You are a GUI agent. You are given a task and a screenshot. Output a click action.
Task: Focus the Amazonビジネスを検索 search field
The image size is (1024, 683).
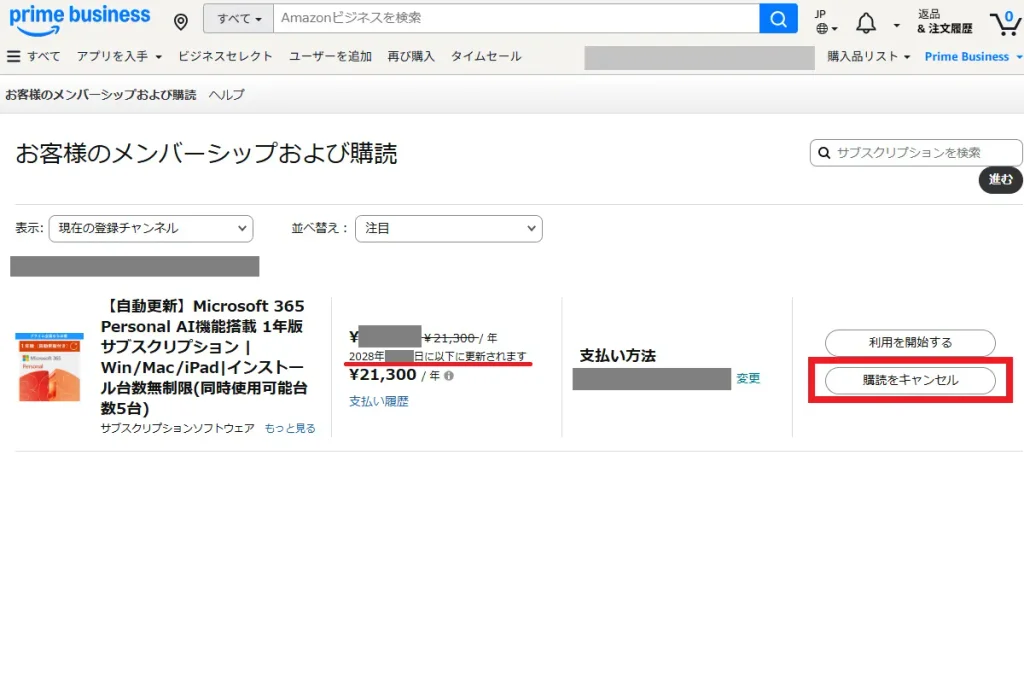516,18
